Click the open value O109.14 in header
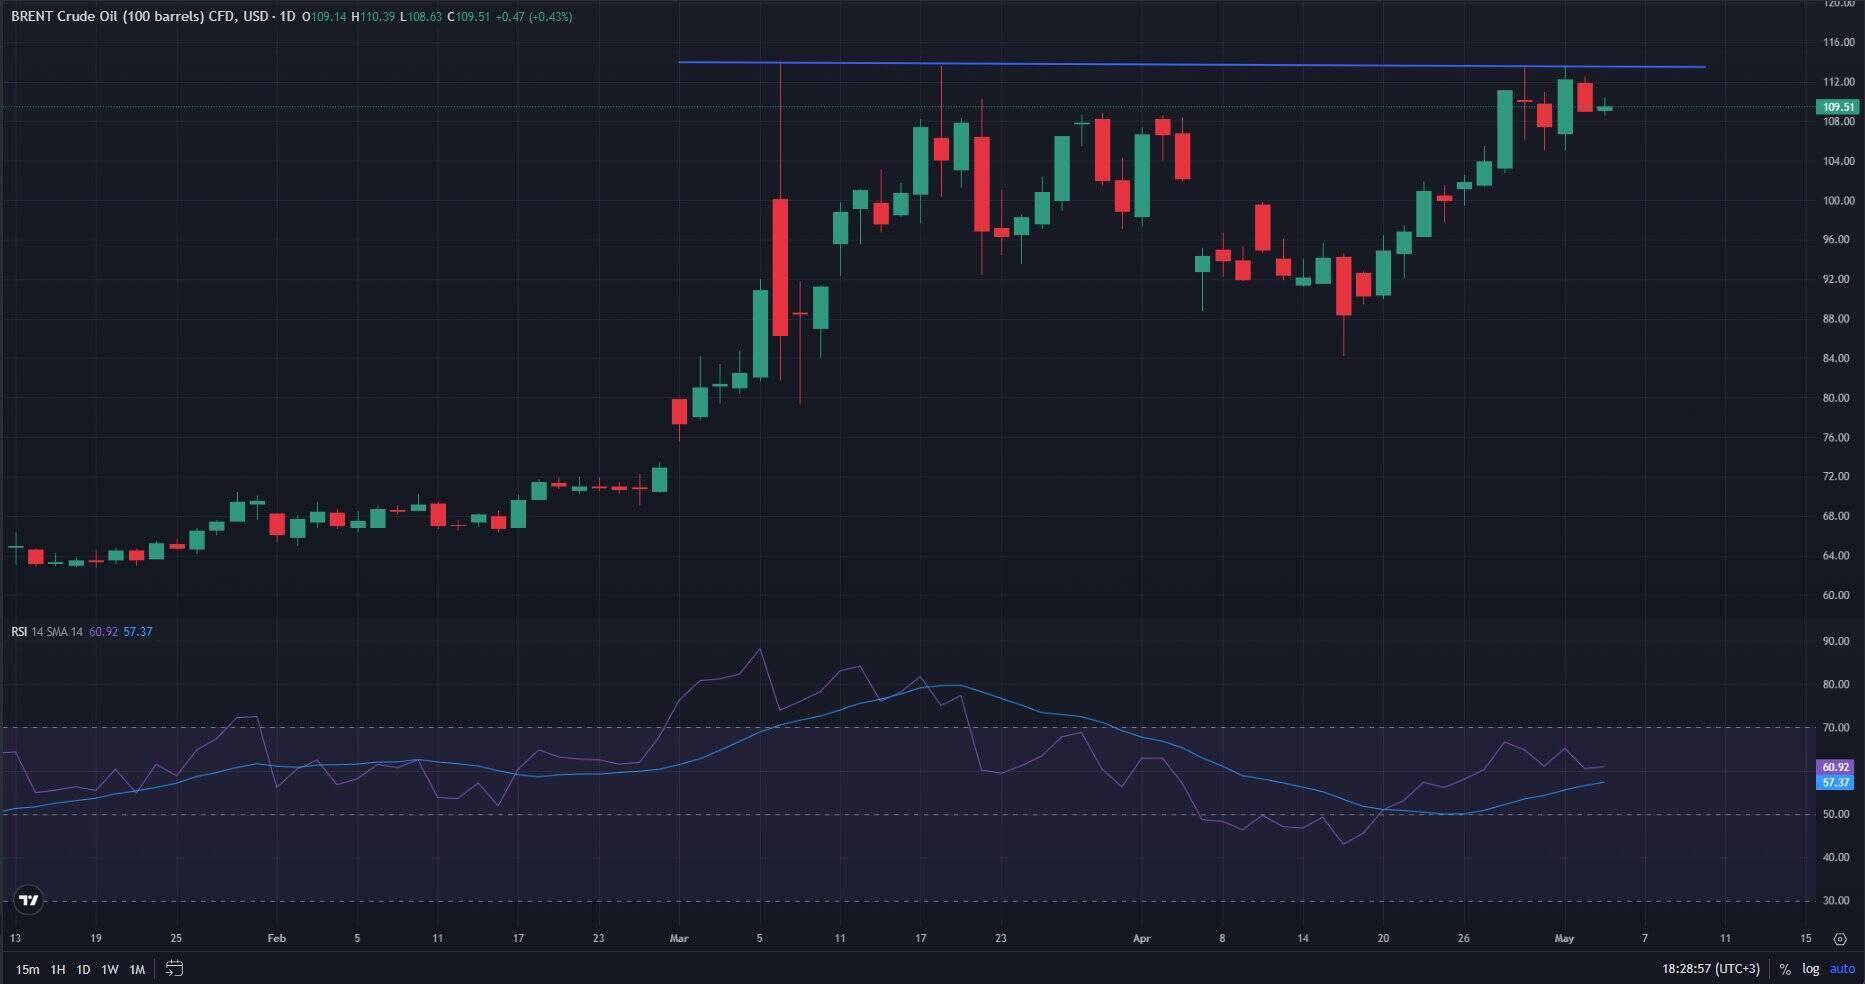The image size is (1865, 984). coord(325,17)
